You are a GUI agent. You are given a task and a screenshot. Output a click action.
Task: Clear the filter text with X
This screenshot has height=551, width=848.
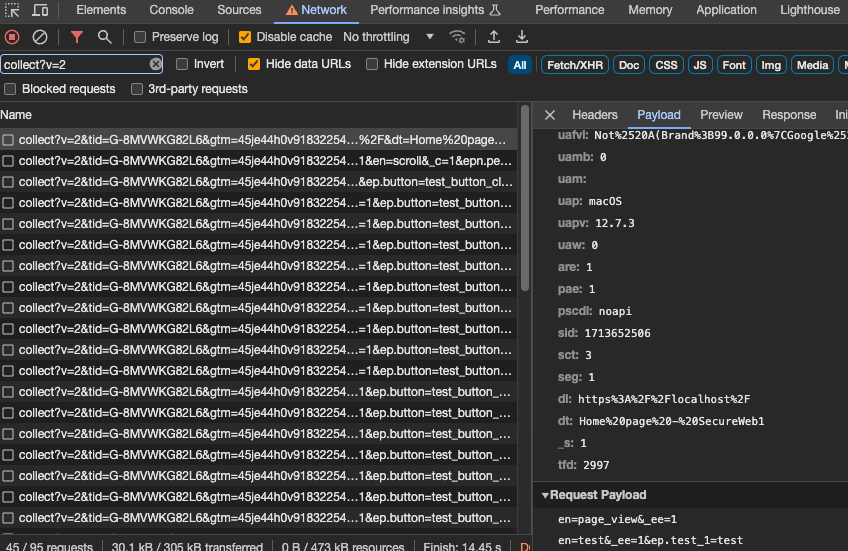pos(156,64)
